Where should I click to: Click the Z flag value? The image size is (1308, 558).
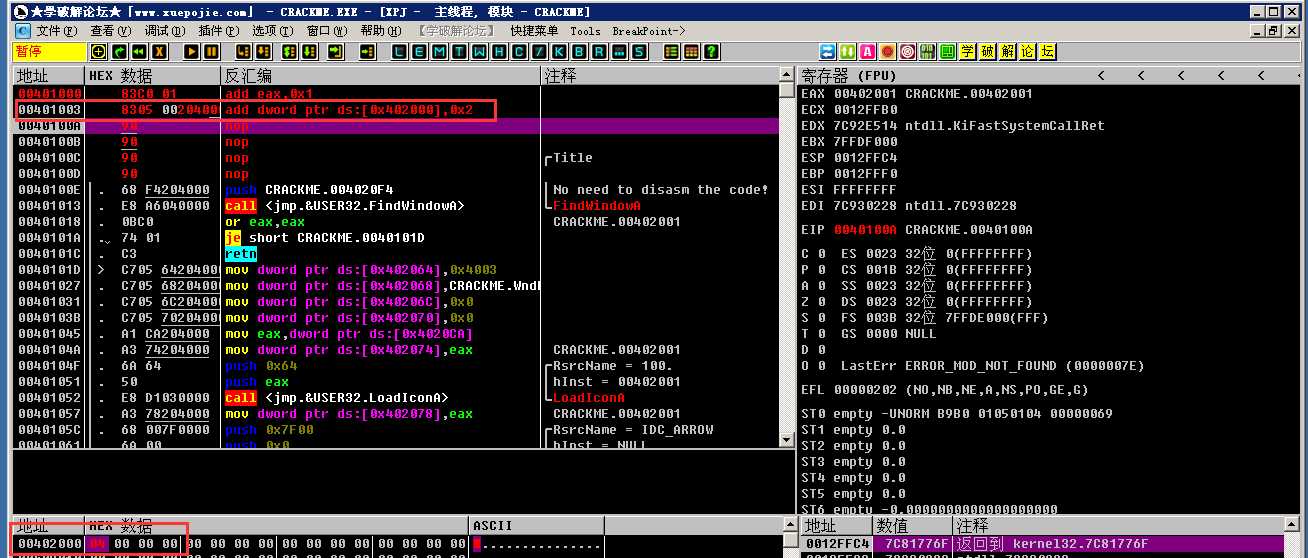[x=821, y=302]
